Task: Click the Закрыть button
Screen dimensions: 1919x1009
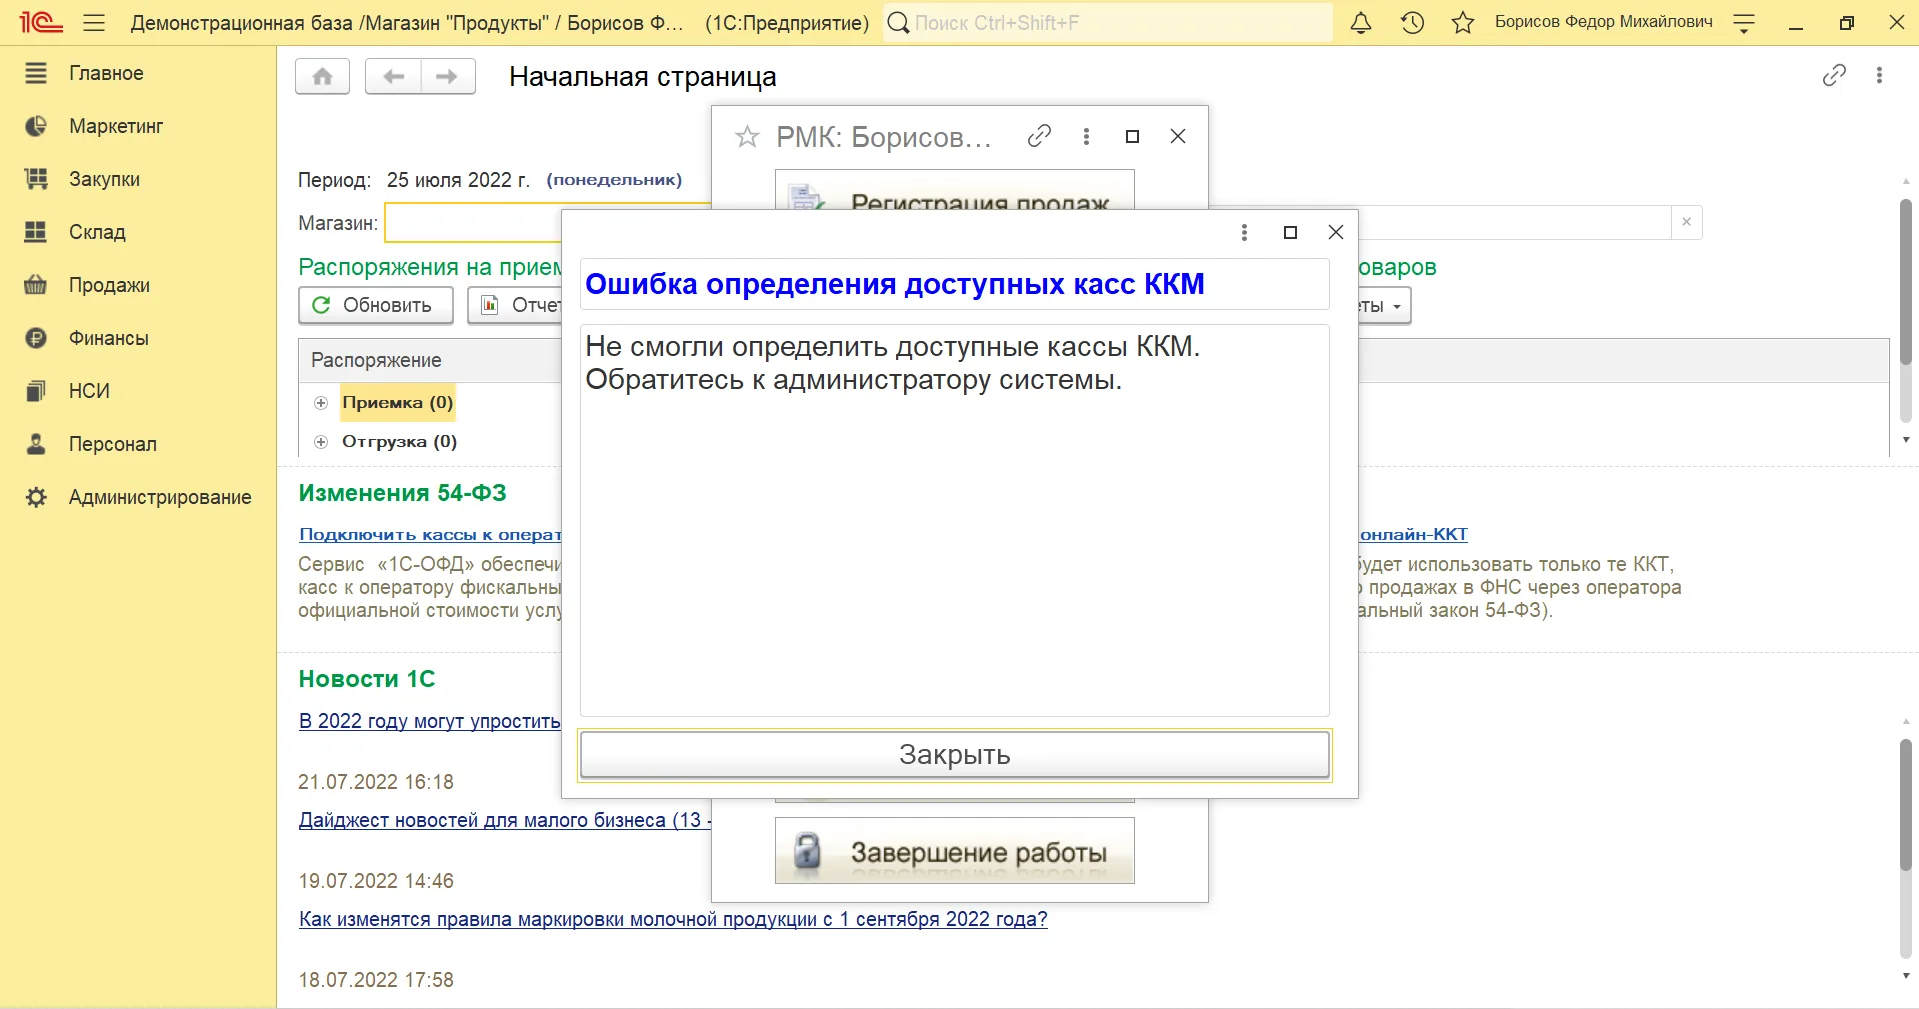Action: (955, 755)
